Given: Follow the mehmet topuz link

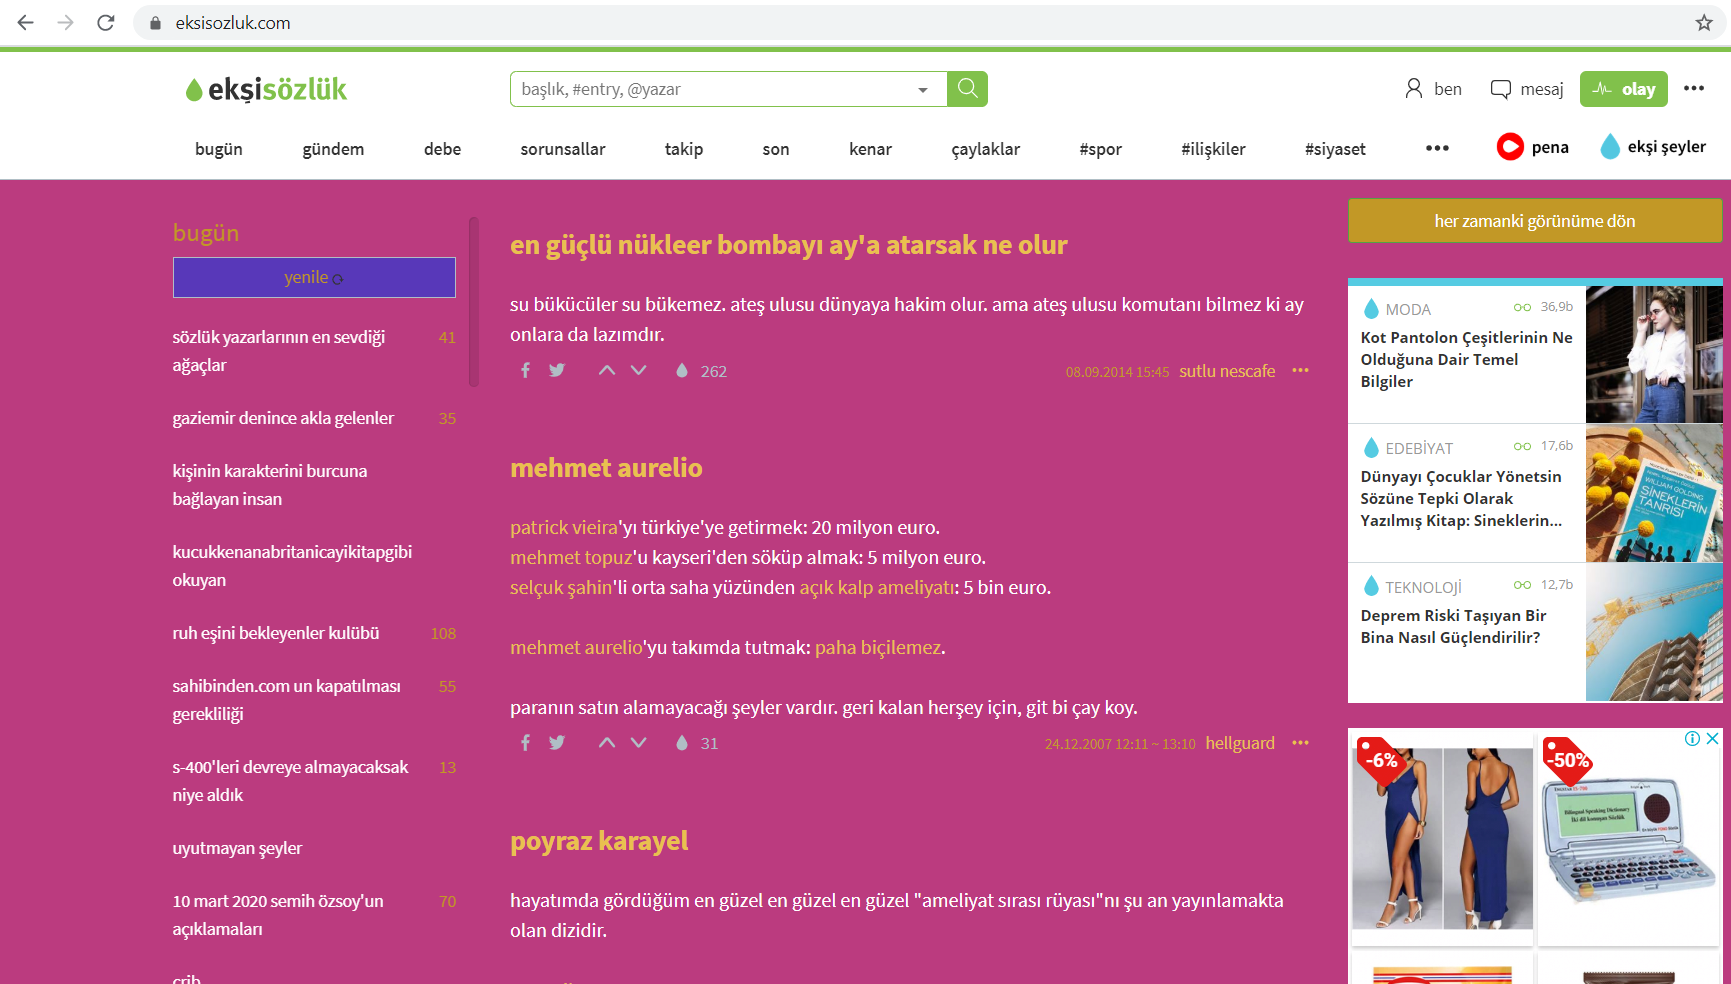Looking at the screenshot, I should [x=571, y=557].
